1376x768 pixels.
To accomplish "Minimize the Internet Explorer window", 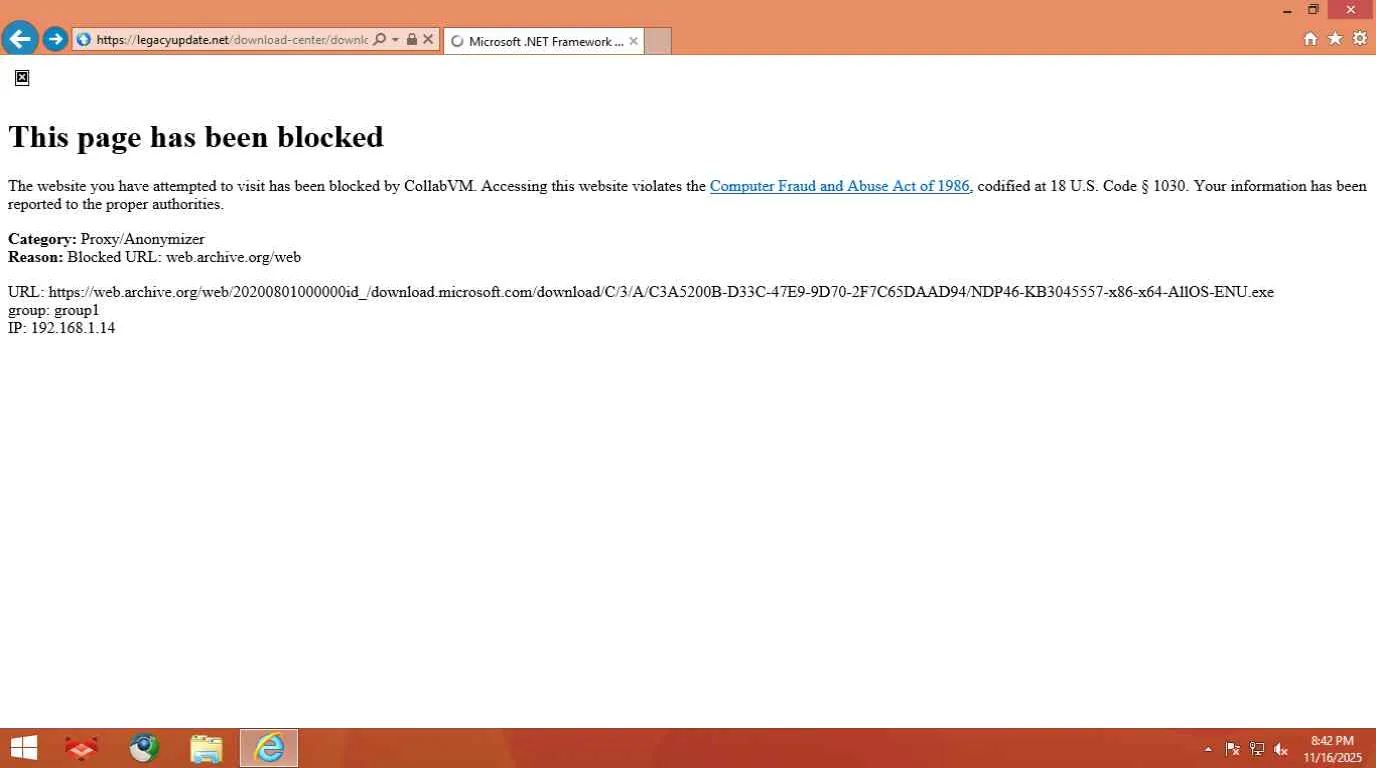I will (1287, 10).
